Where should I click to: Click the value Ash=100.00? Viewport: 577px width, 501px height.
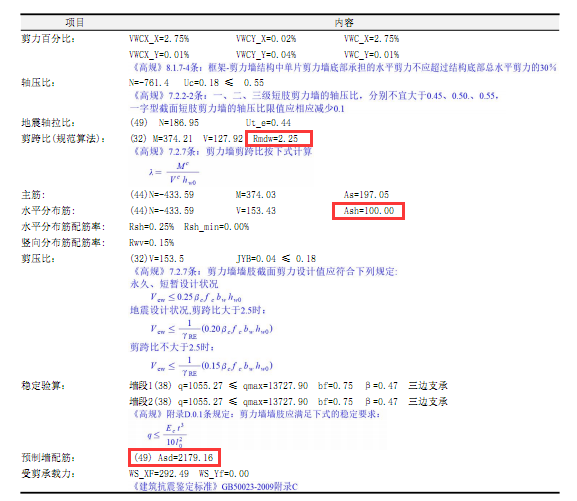click(369, 211)
